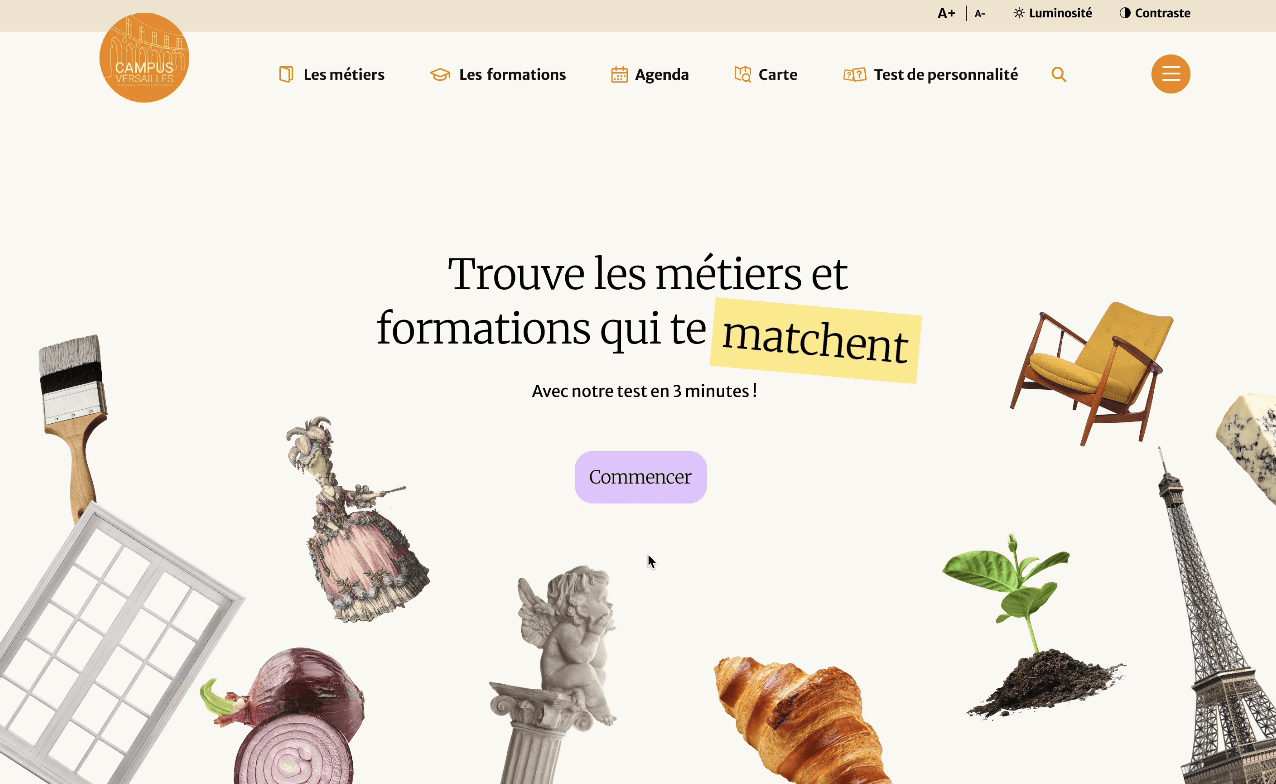This screenshot has width=1276, height=784.
Task: Click the map icon beside Carte
Action: (742, 74)
